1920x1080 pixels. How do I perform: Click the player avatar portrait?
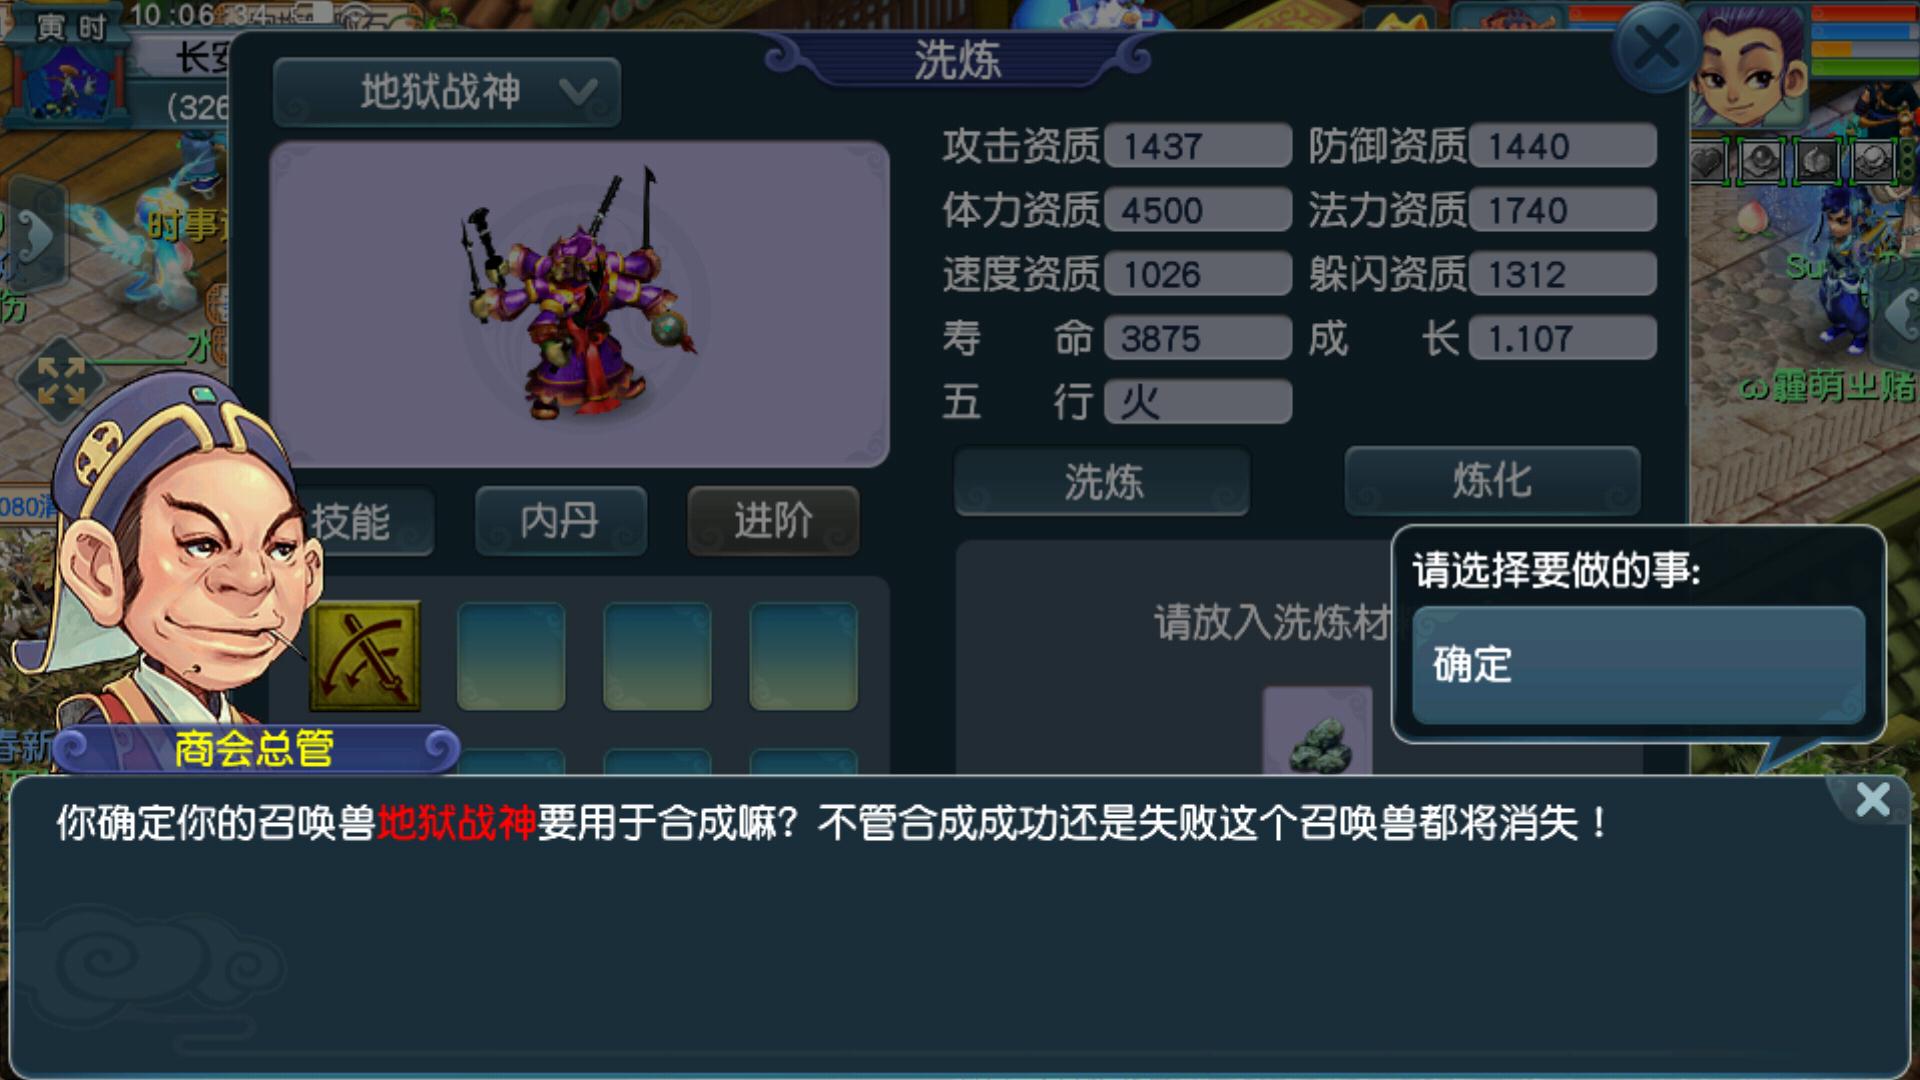pyautogui.click(x=1749, y=62)
